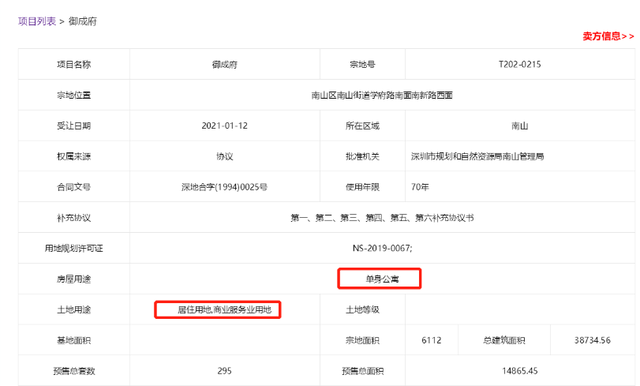Click contract number 深地合字(1994)0025号

point(224,187)
